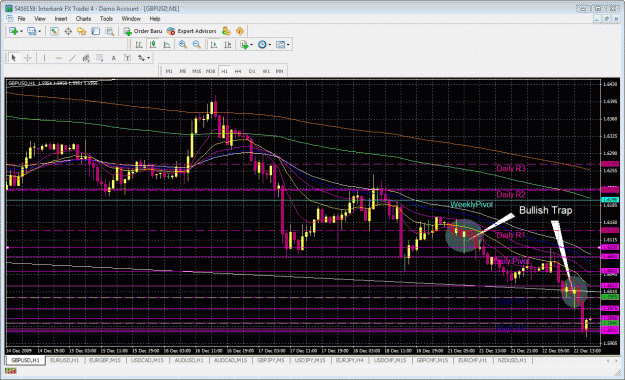Open a New Chart from the toolbar icon

point(14,31)
